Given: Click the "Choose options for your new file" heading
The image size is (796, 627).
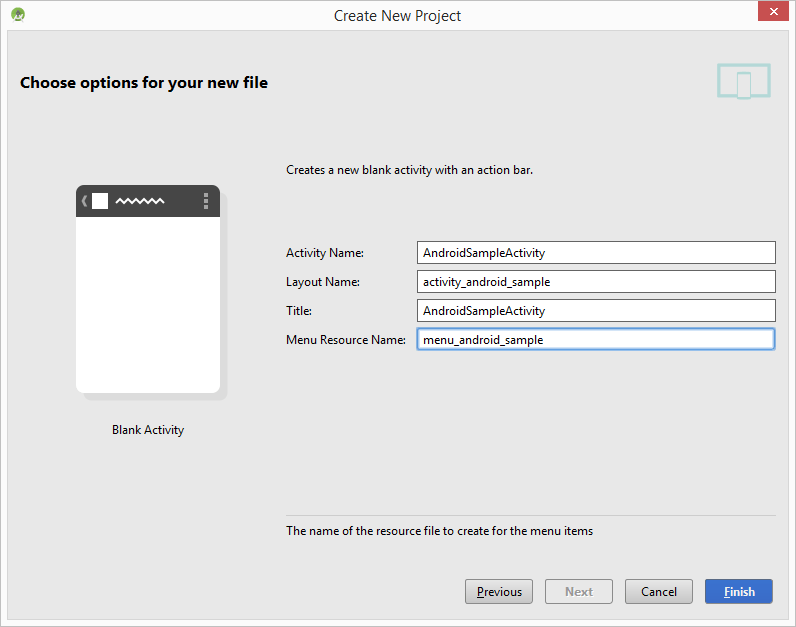Looking at the screenshot, I should 144,83.
